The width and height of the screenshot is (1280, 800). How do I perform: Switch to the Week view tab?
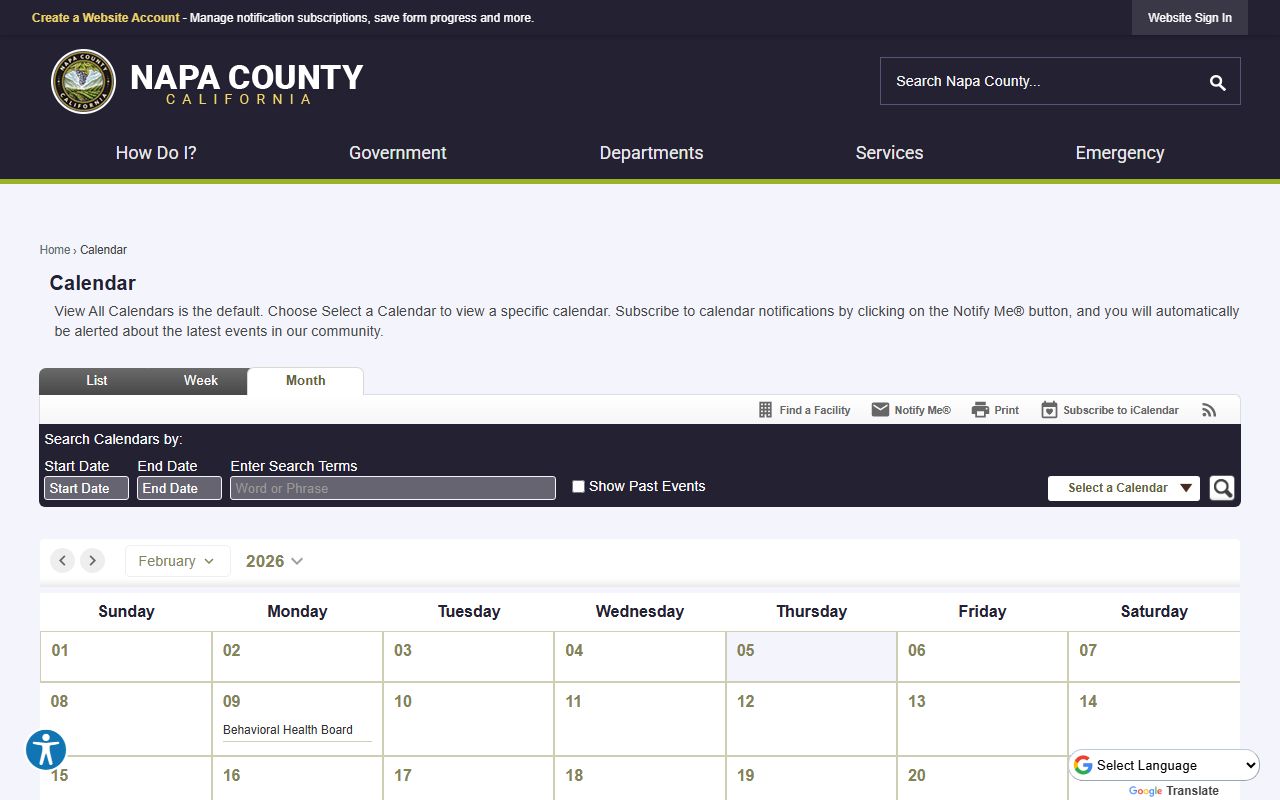201,381
